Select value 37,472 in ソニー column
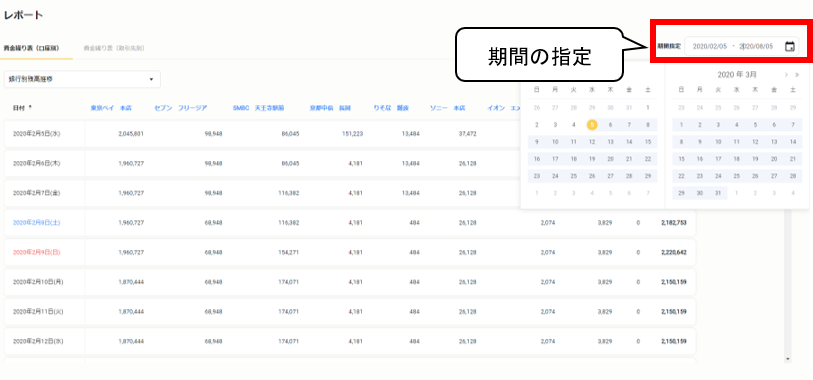The image size is (813, 380). 468,134
